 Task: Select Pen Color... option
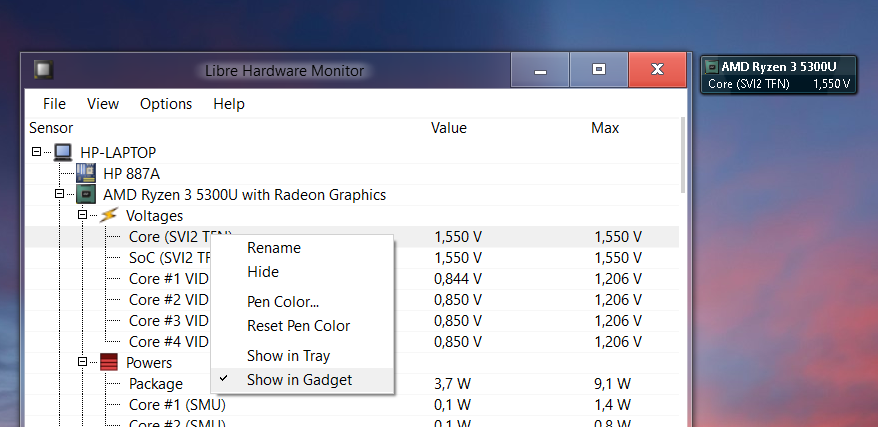point(302,302)
